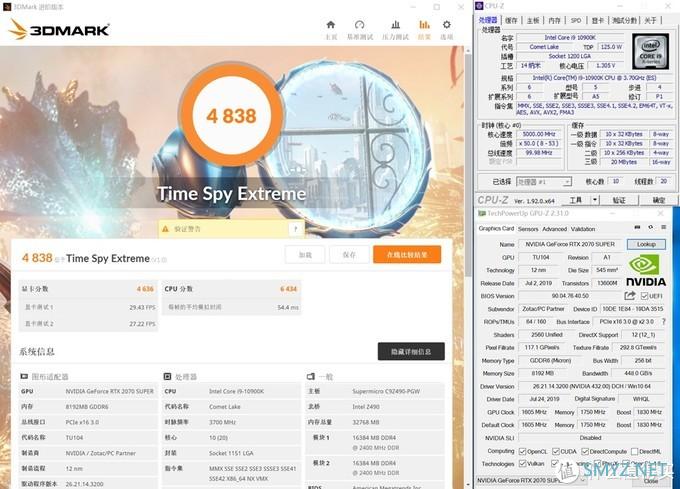Open the 3DMark benchmarks gauge icon
This screenshot has height=489, width=680.
360,25
